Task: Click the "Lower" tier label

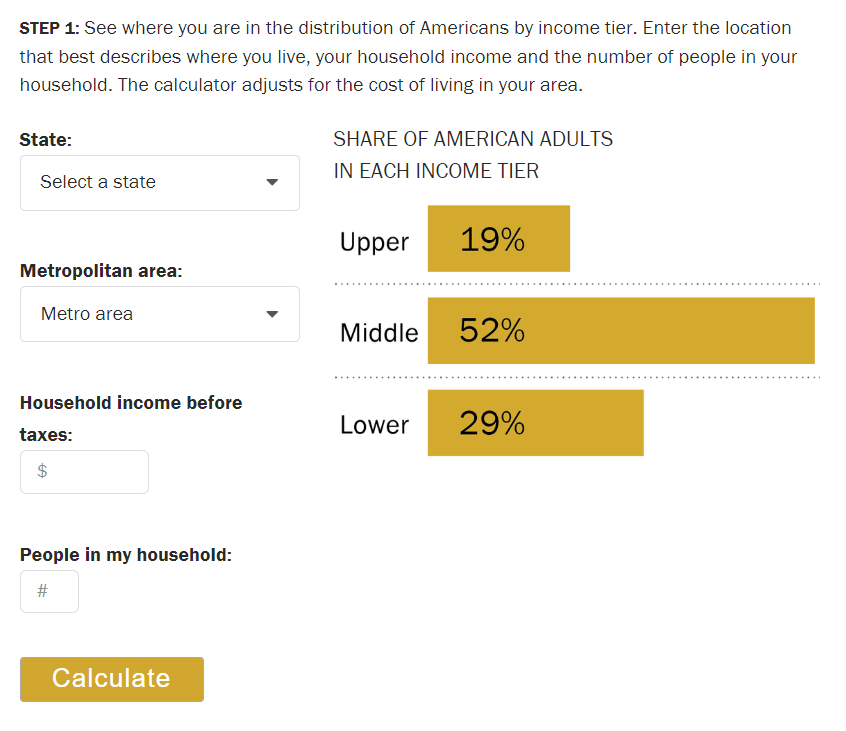Action: coord(374,425)
